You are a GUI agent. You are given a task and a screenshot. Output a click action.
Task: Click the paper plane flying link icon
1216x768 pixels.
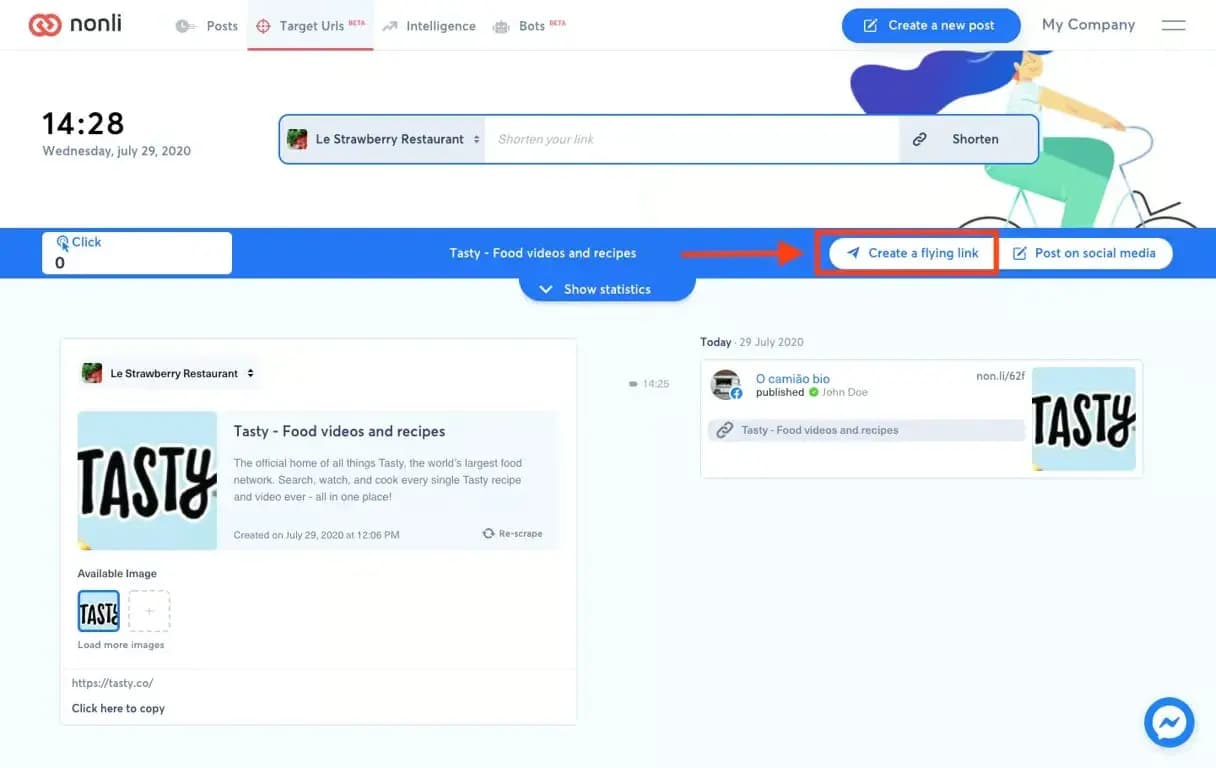point(853,253)
